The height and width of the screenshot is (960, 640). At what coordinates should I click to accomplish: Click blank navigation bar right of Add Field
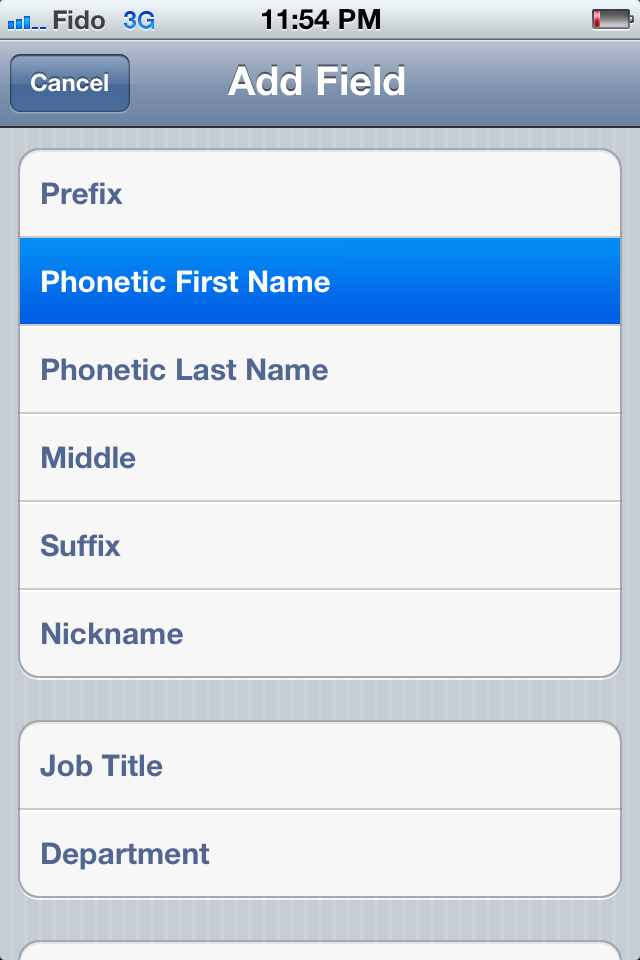pos(530,83)
